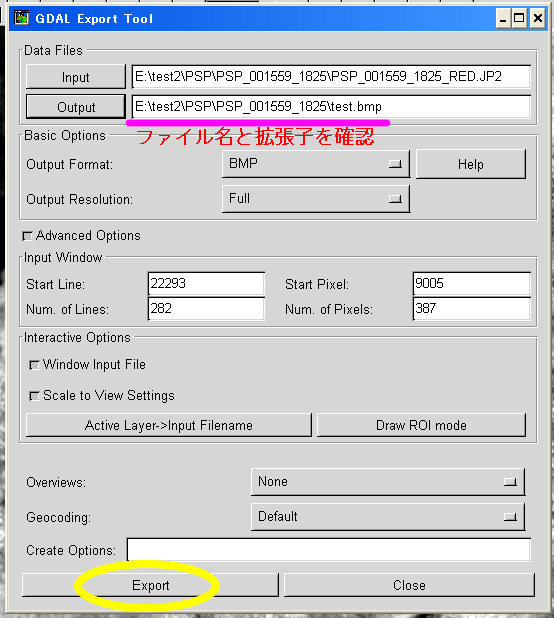Expand the Overviews None dropdown
Image resolution: width=554 pixels, height=618 pixels.
(388, 482)
